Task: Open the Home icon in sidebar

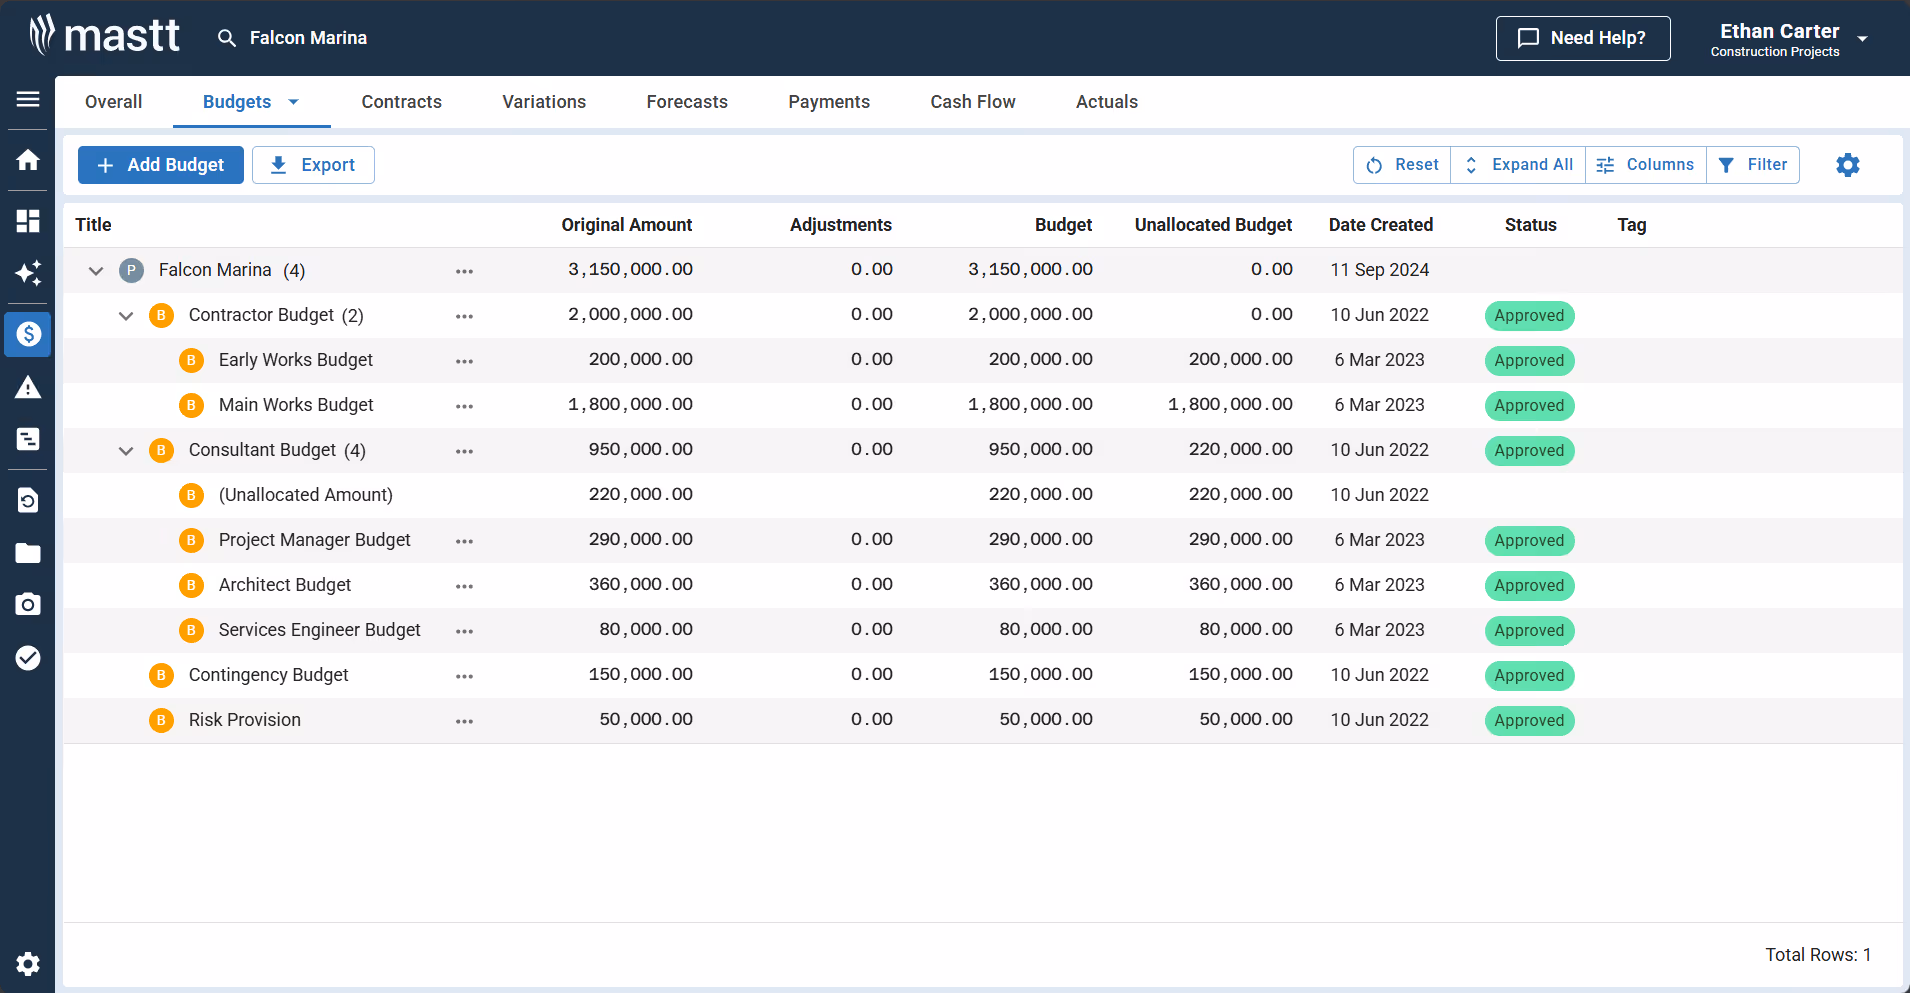Action: 27,160
